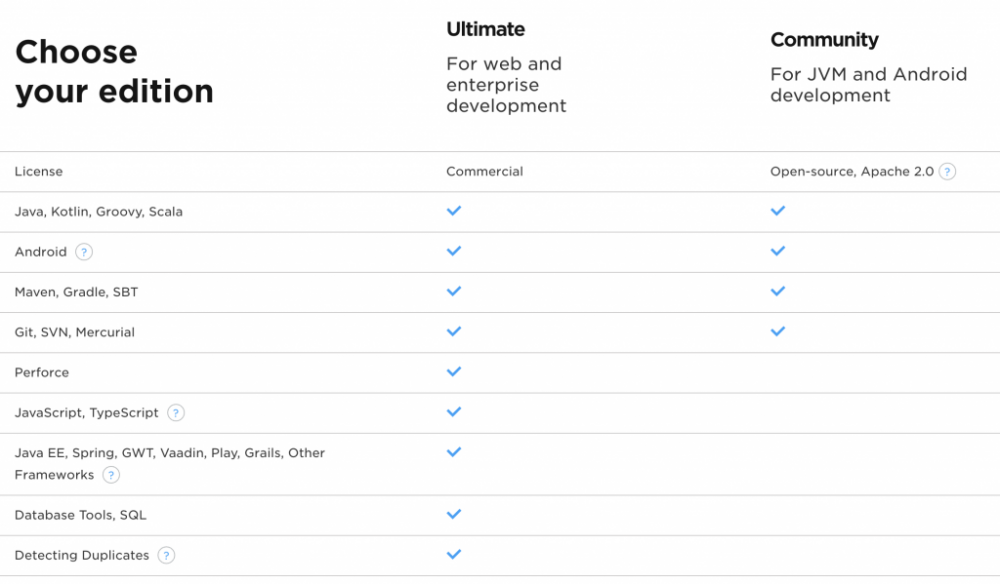Click the License row label
1000x584 pixels.
click(38, 171)
